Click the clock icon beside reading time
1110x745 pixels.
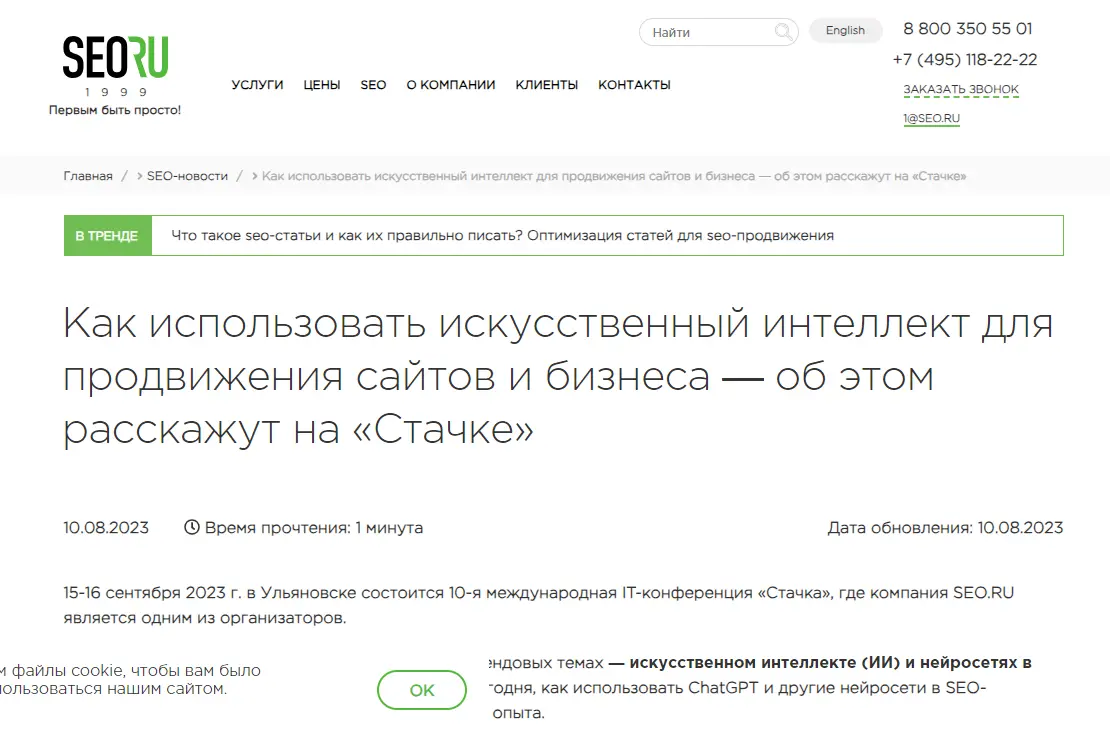coord(192,527)
